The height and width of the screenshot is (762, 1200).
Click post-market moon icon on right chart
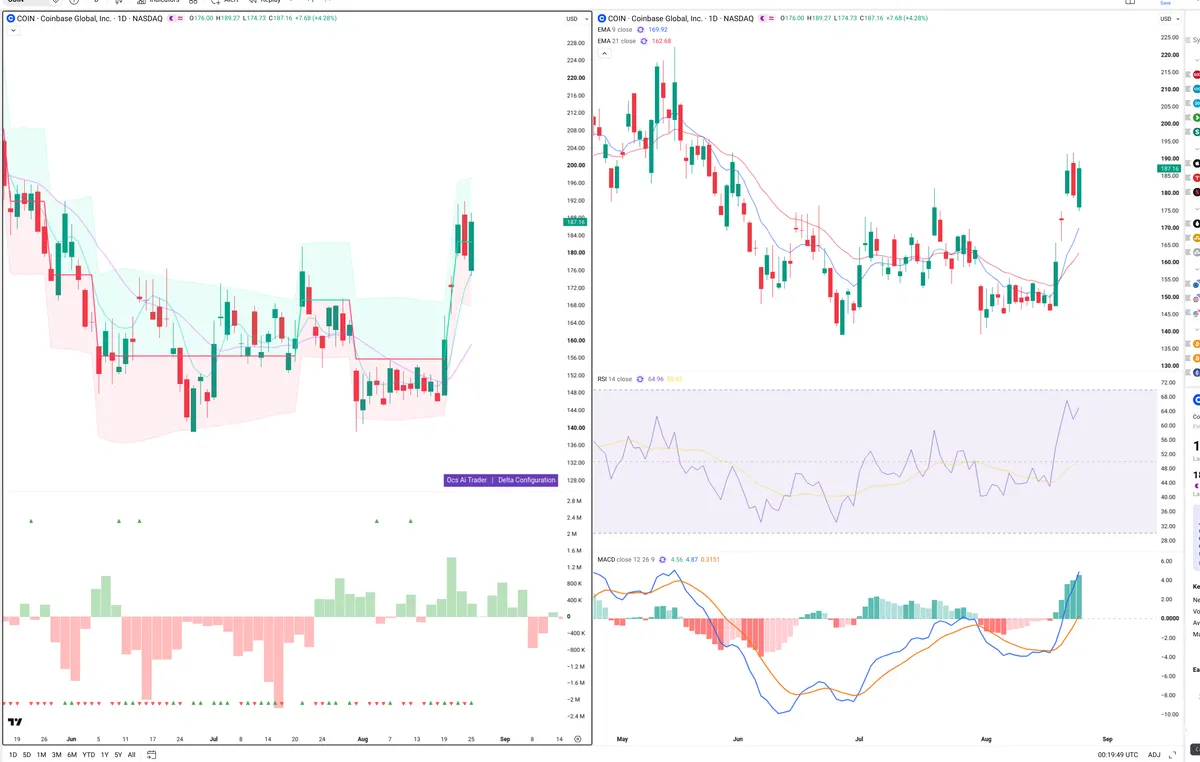760,18
